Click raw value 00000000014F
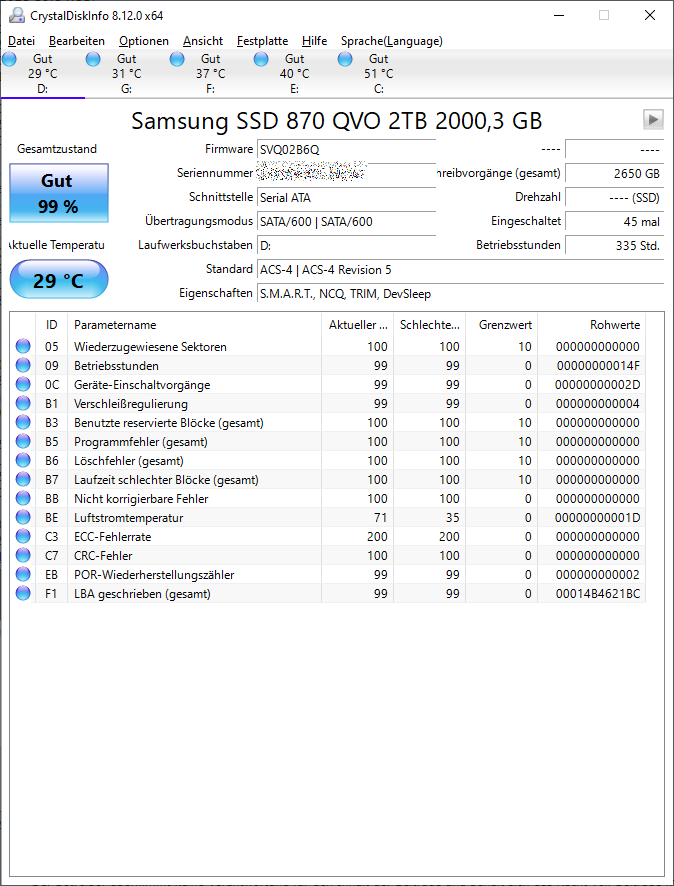The image size is (674, 886). coord(598,366)
